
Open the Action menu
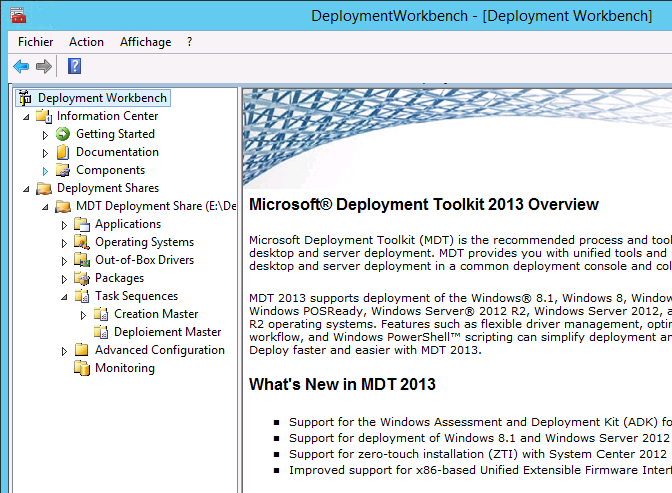pyautogui.click(x=86, y=42)
